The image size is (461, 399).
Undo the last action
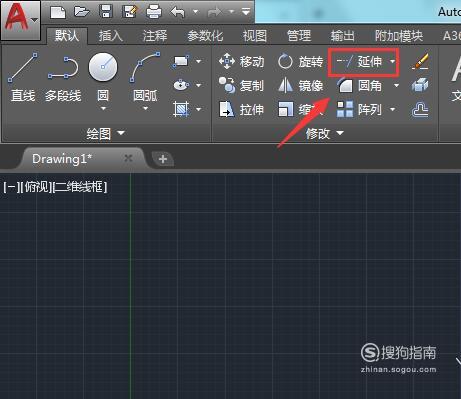178,12
